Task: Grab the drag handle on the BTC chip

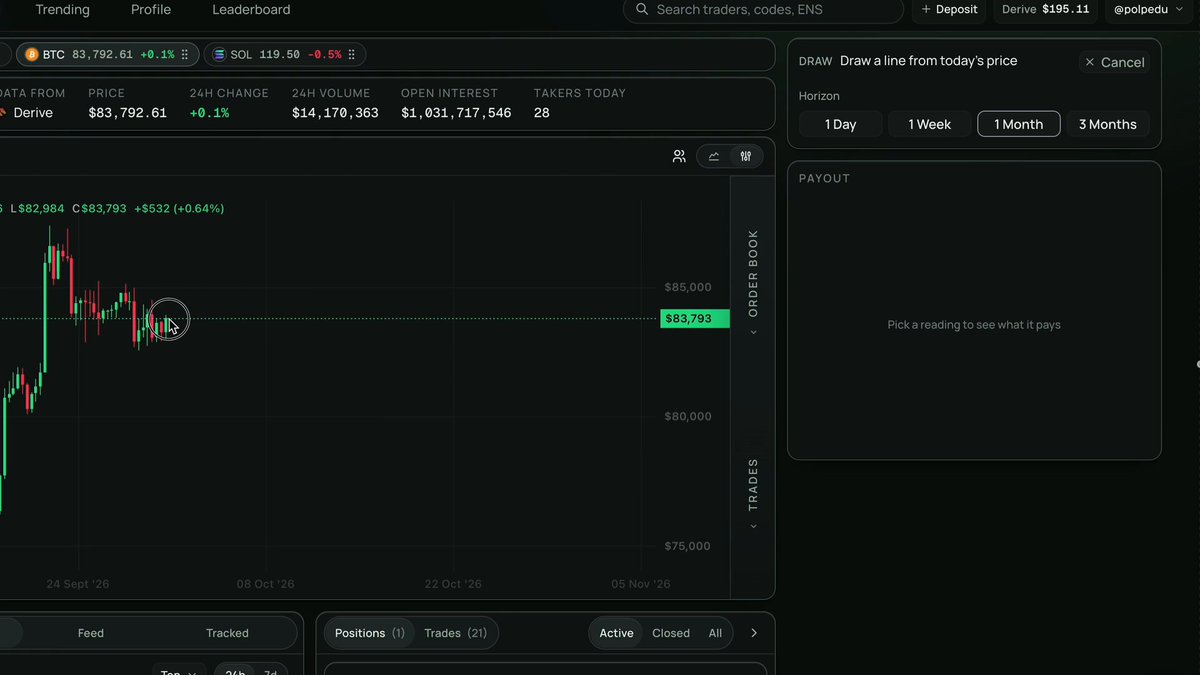Action: pyautogui.click(x=184, y=55)
